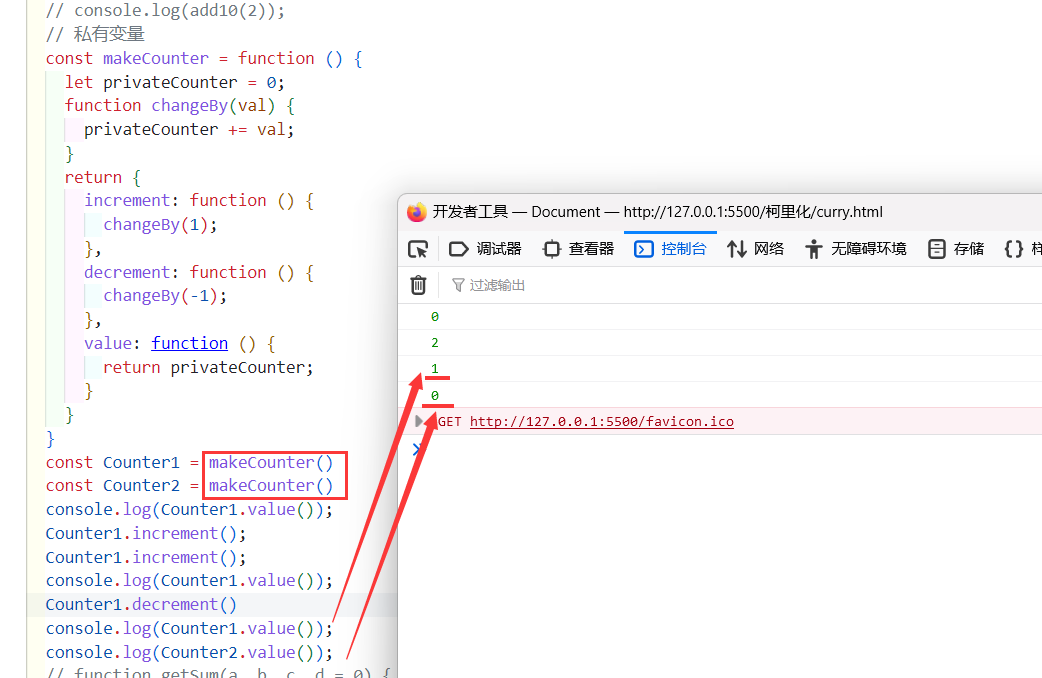Image resolution: width=1042 pixels, height=678 pixels.
Task: Expand the GET favicon.ico error entry
Action: pos(419,421)
